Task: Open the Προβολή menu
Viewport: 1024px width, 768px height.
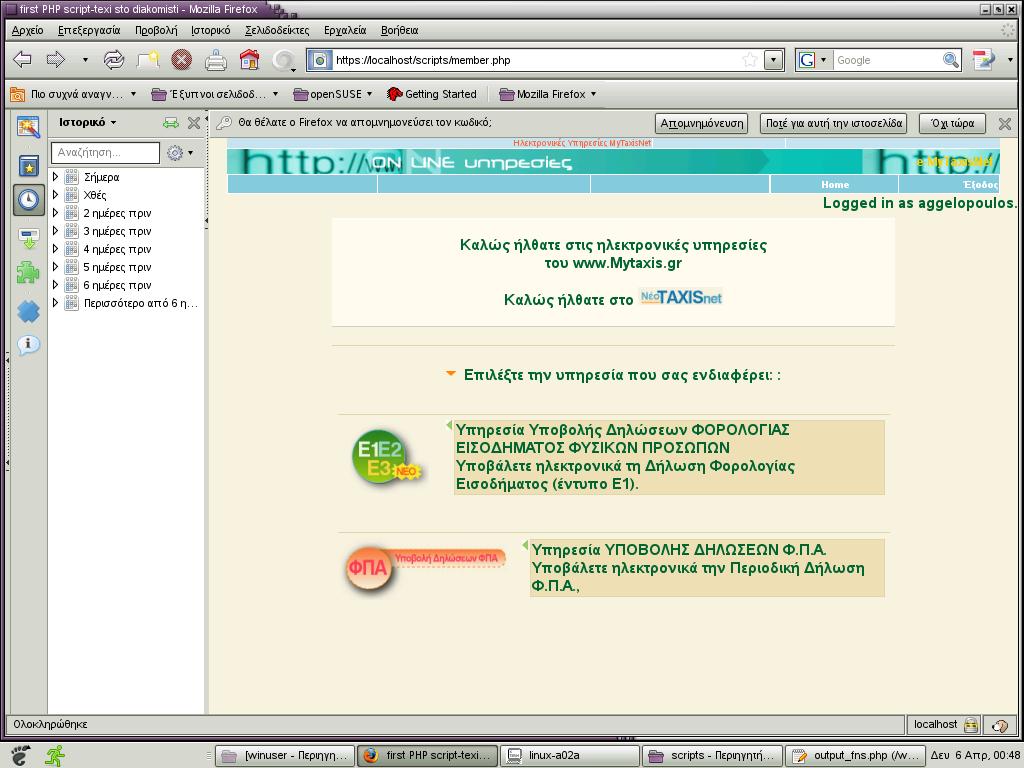Action: [156, 30]
